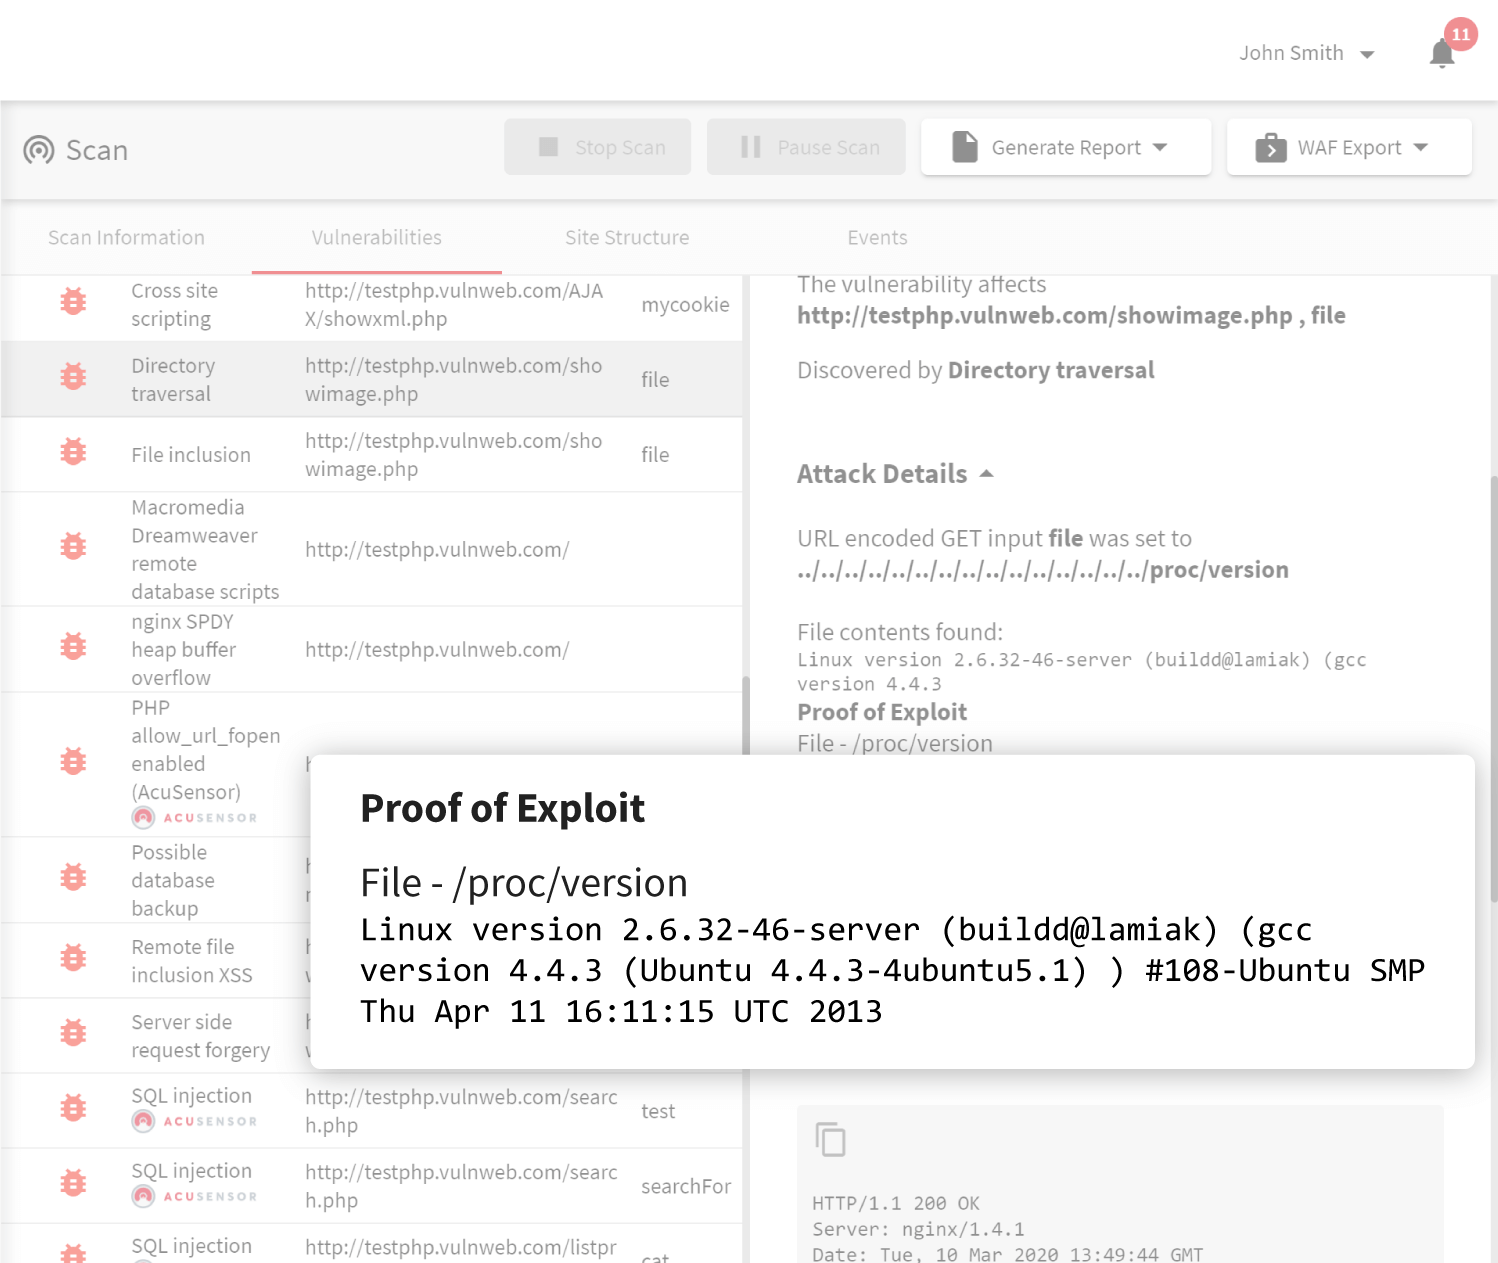Screen dimensions: 1498x1263
Task: Click the Stop Scan button
Action: click(597, 147)
